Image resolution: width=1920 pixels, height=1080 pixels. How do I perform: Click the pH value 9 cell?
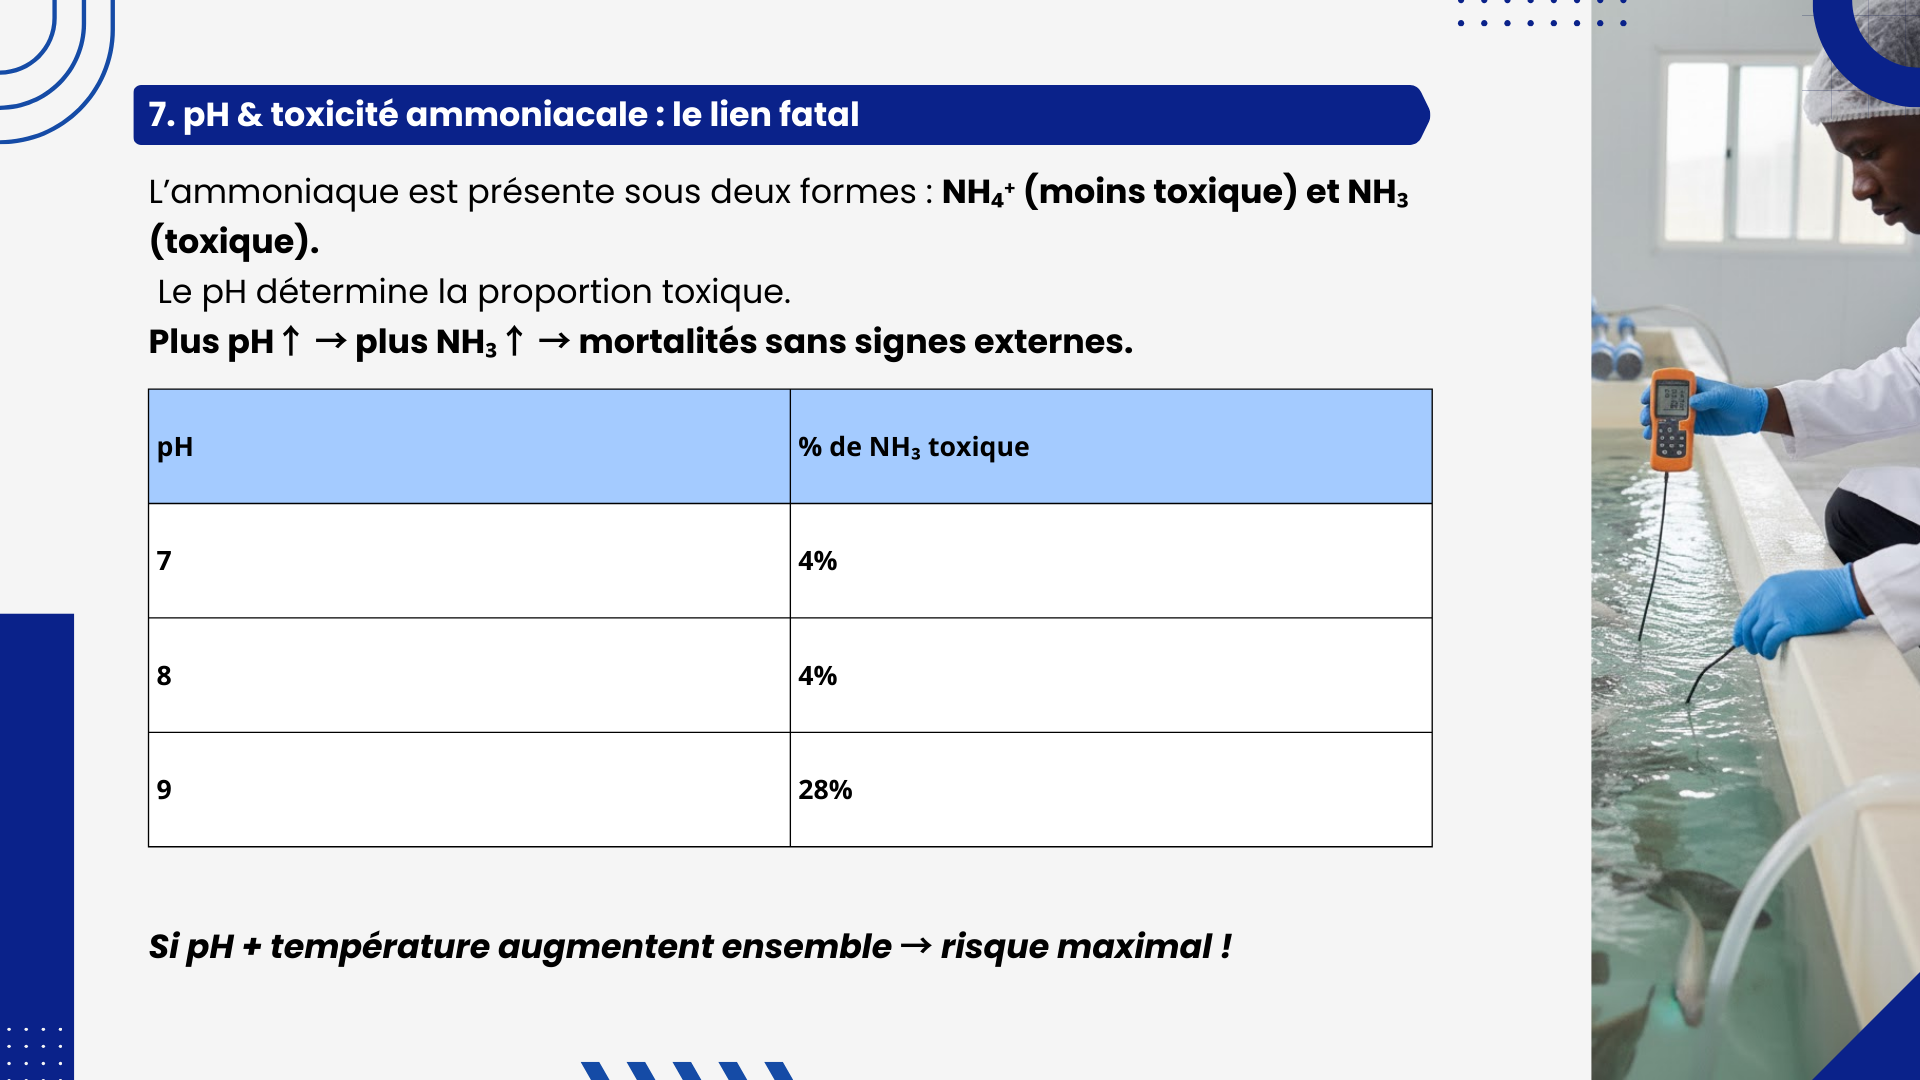(x=469, y=790)
